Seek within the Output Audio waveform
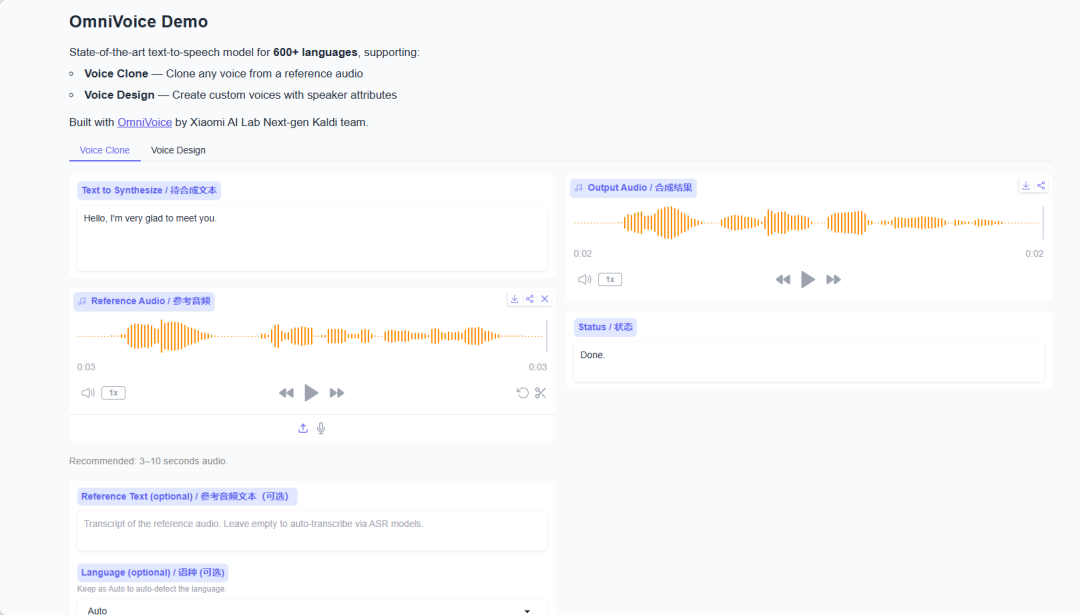1080x615 pixels. [809, 222]
